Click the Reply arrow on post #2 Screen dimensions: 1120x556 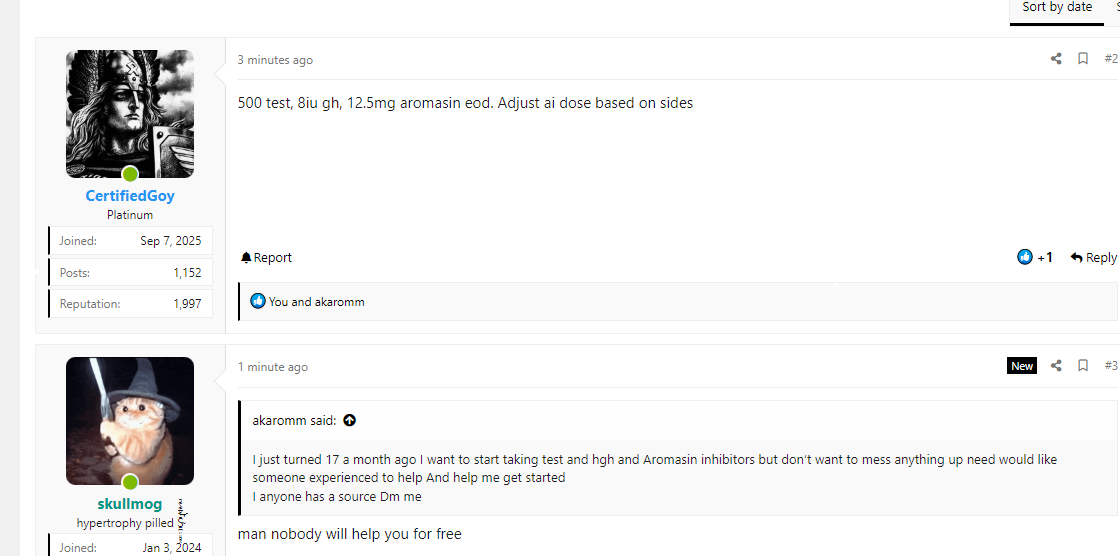[x=1092, y=257]
